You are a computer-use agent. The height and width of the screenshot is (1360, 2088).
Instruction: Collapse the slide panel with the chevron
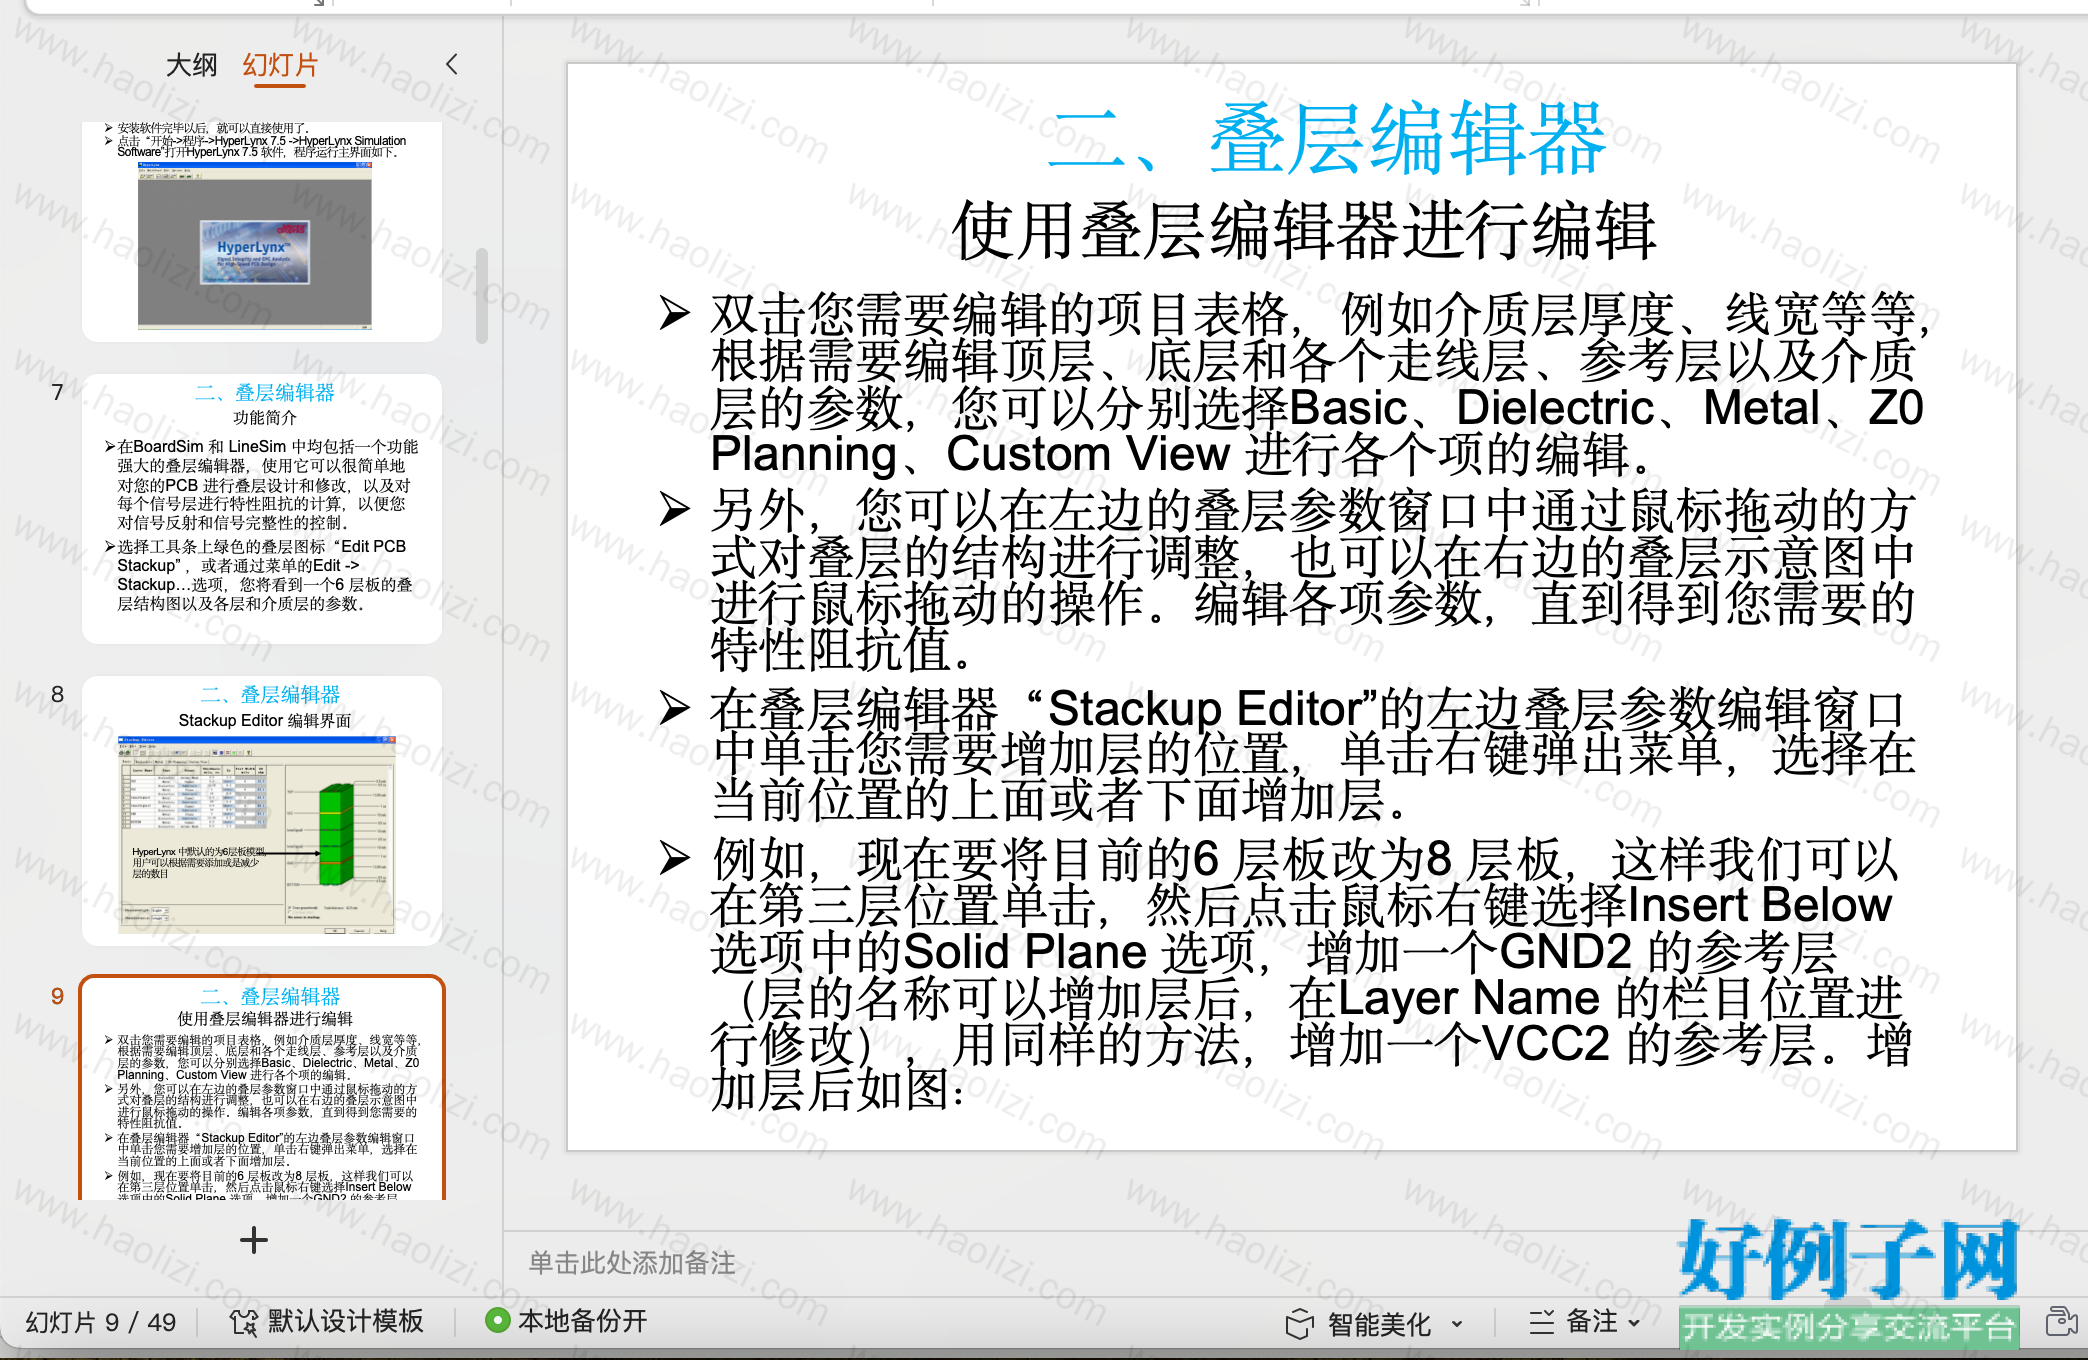(x=452, y=64)
